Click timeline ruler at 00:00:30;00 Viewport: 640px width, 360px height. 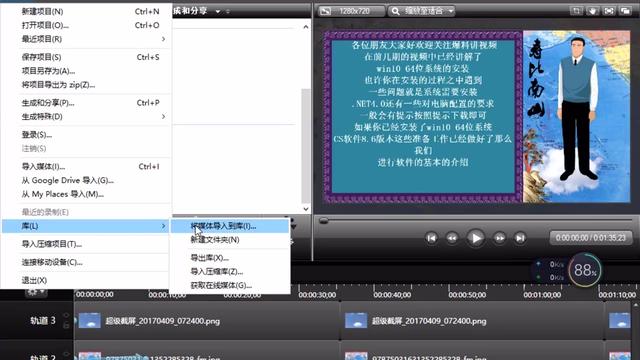tap(317, 295)
